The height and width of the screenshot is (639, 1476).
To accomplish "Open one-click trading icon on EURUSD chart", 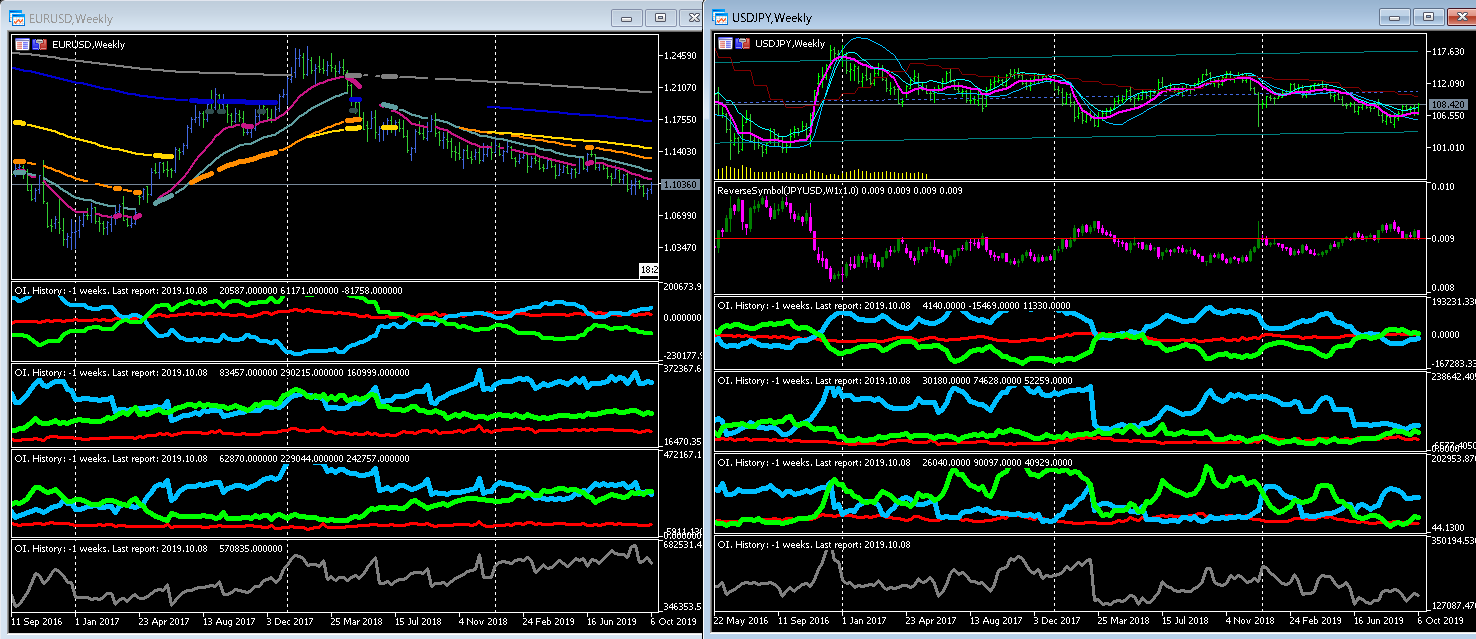I will pos(40,44).
